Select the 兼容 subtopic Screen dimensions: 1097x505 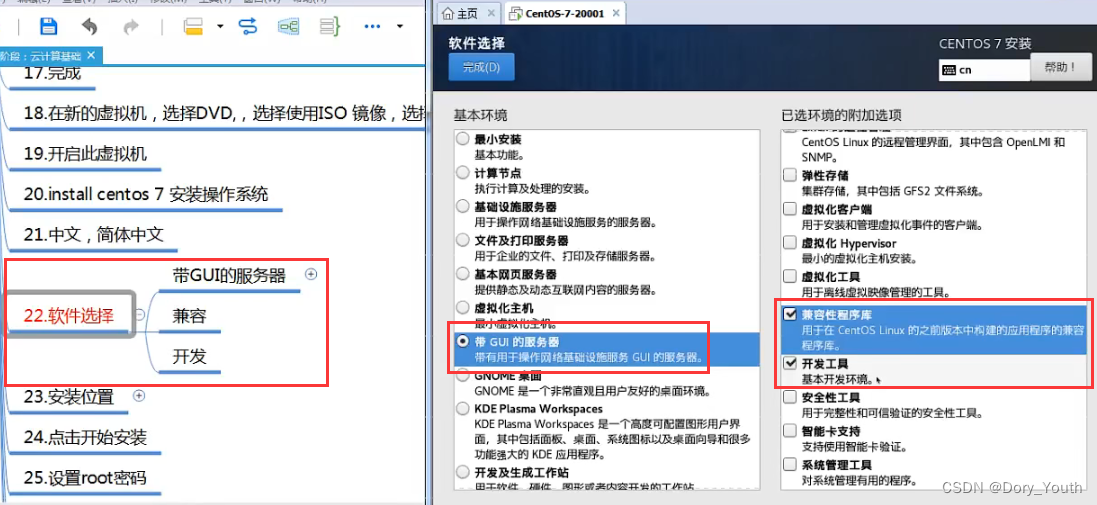(190, 316)
